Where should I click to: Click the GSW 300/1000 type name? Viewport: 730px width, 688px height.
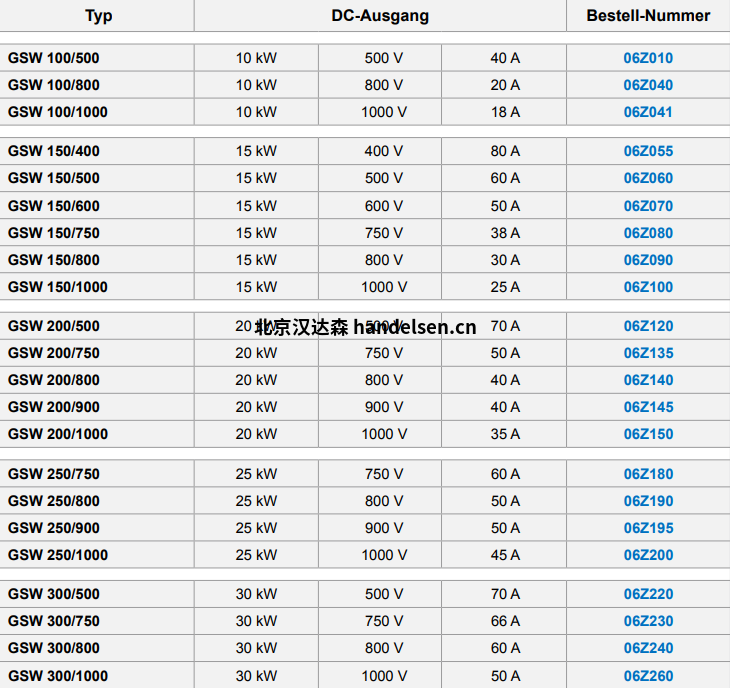[58, 676]
